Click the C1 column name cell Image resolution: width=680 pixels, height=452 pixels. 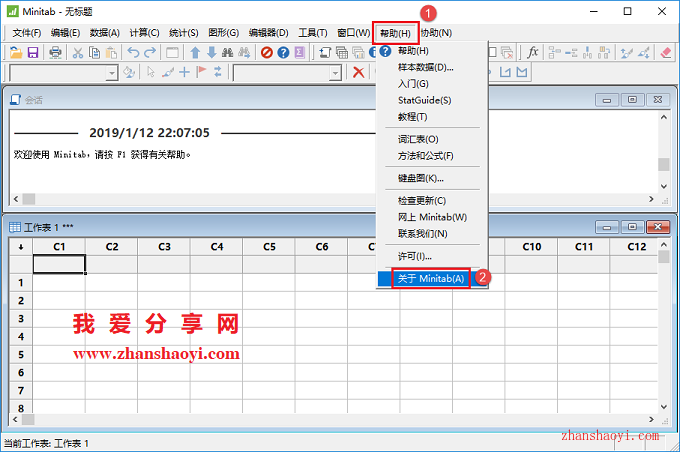pos(59,264)
